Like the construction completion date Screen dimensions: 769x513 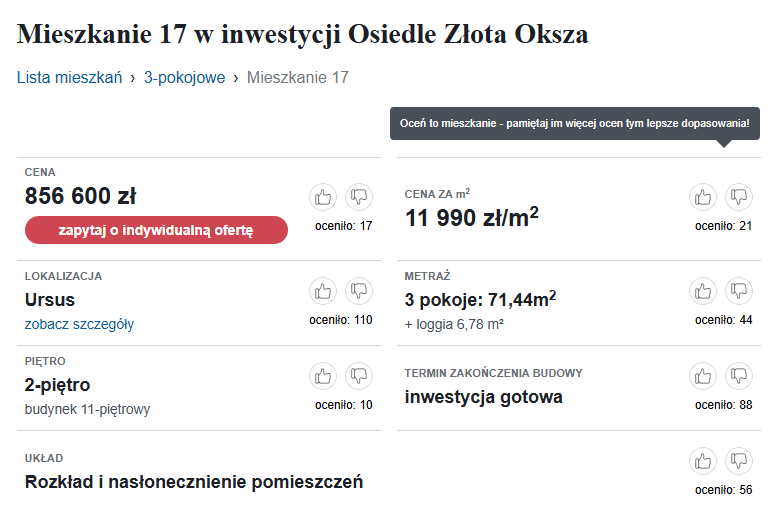pyautogui.click(x=703, y=376)
